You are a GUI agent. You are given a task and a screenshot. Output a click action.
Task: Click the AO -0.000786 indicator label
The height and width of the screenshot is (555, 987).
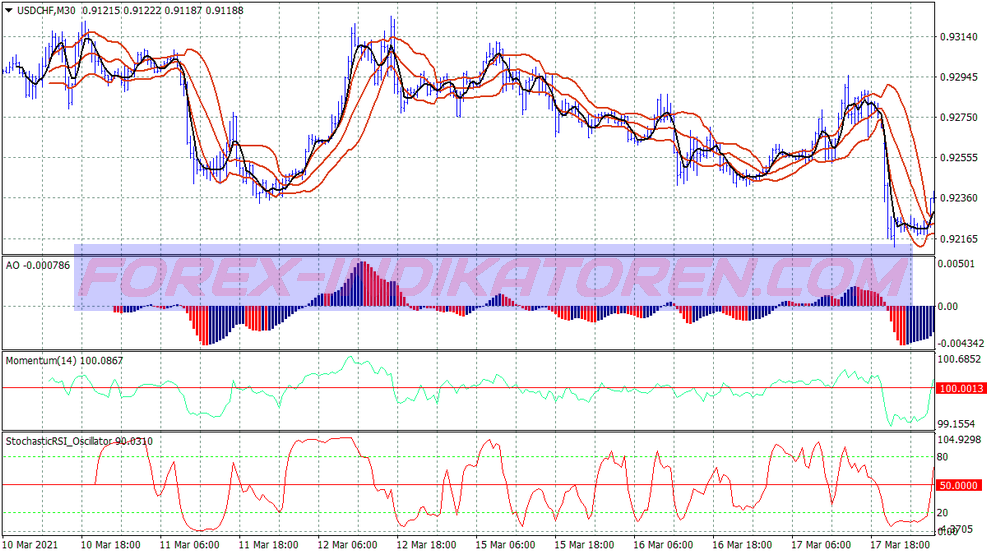(38, 266)
